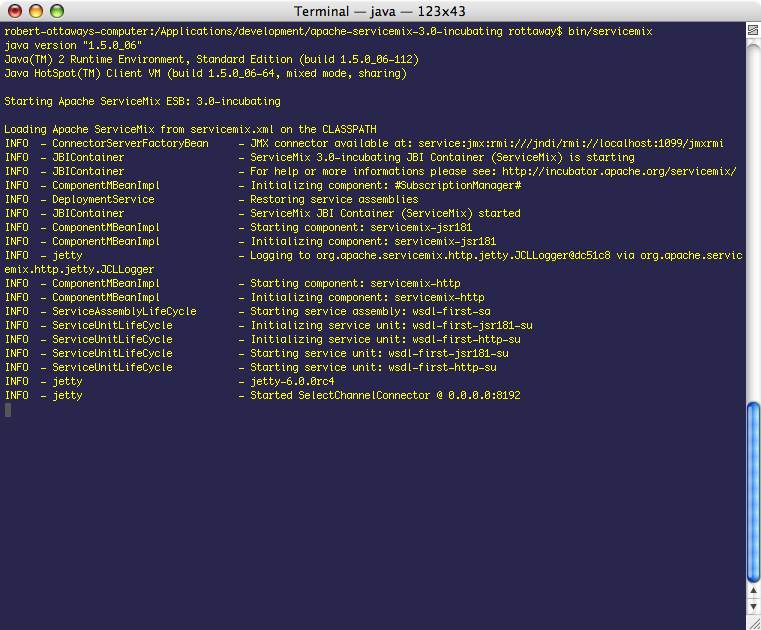
Task: Click the "ConnectorServerFactoryBean" logger name
Action: (x=130, y=143)
